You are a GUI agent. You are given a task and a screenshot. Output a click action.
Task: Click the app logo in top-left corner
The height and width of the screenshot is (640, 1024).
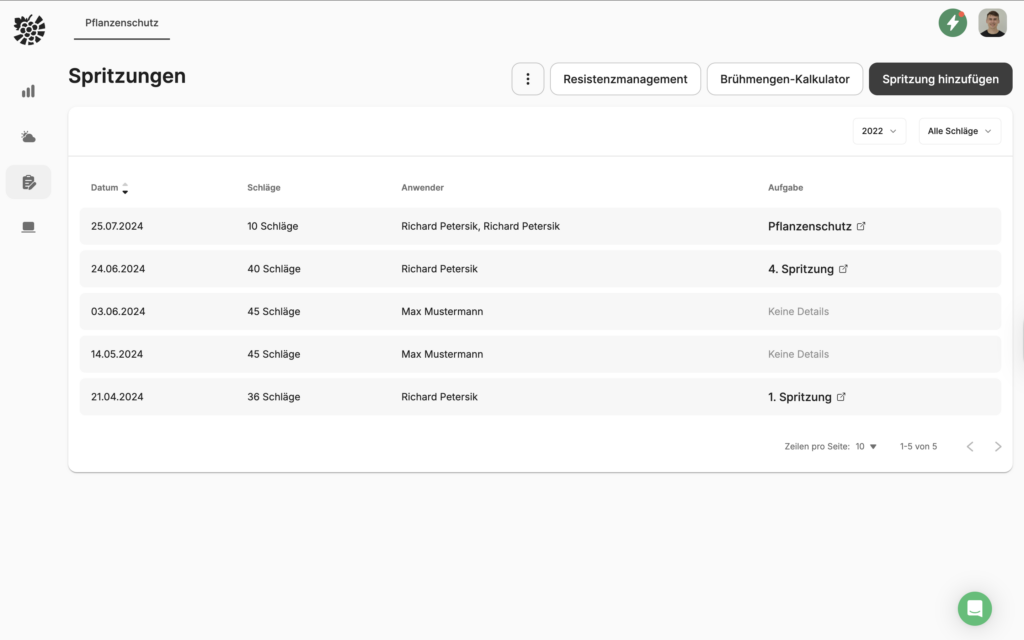tap(29, 29)
